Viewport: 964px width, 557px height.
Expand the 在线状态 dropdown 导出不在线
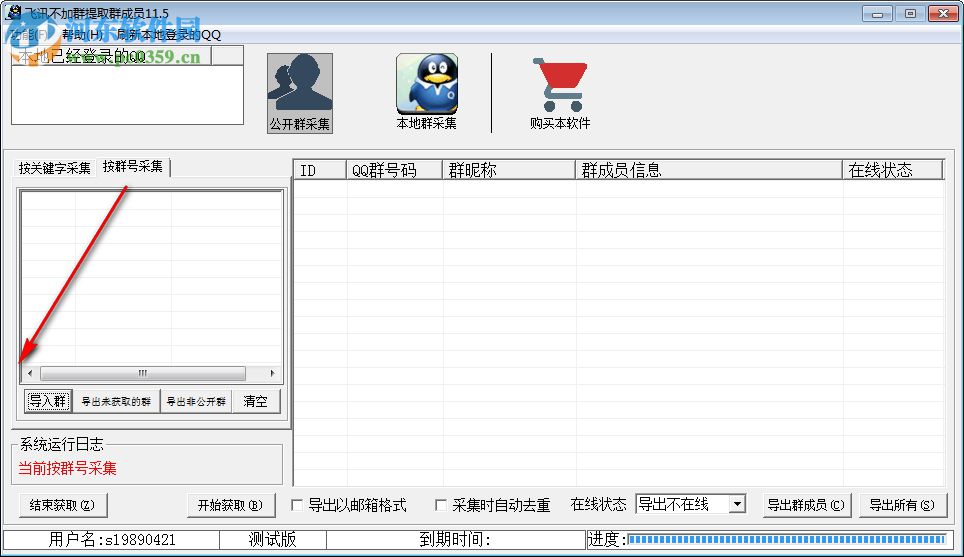(737, 505)
